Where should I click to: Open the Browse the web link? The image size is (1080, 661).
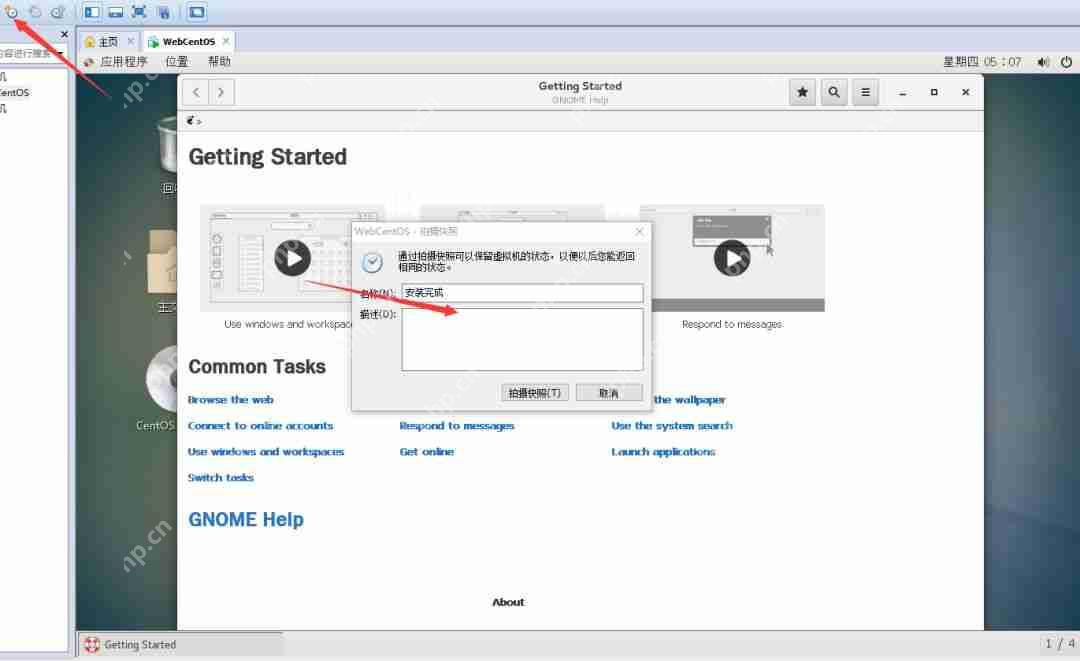pyautogui.click(x=231, y=399)
